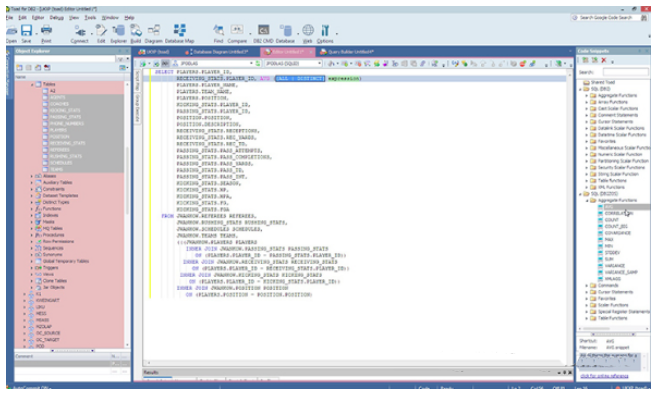Click the online reference link
This screenshot has width=657, height=395.
coord(604,376)
